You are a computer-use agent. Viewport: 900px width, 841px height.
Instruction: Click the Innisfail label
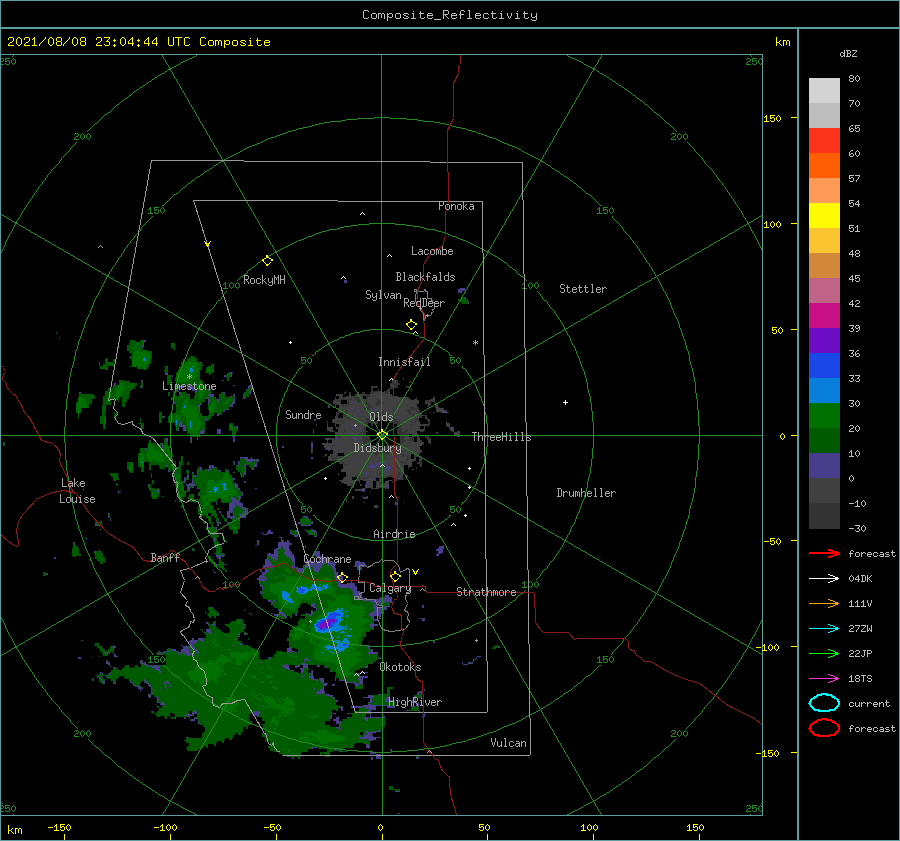[404, 362]
